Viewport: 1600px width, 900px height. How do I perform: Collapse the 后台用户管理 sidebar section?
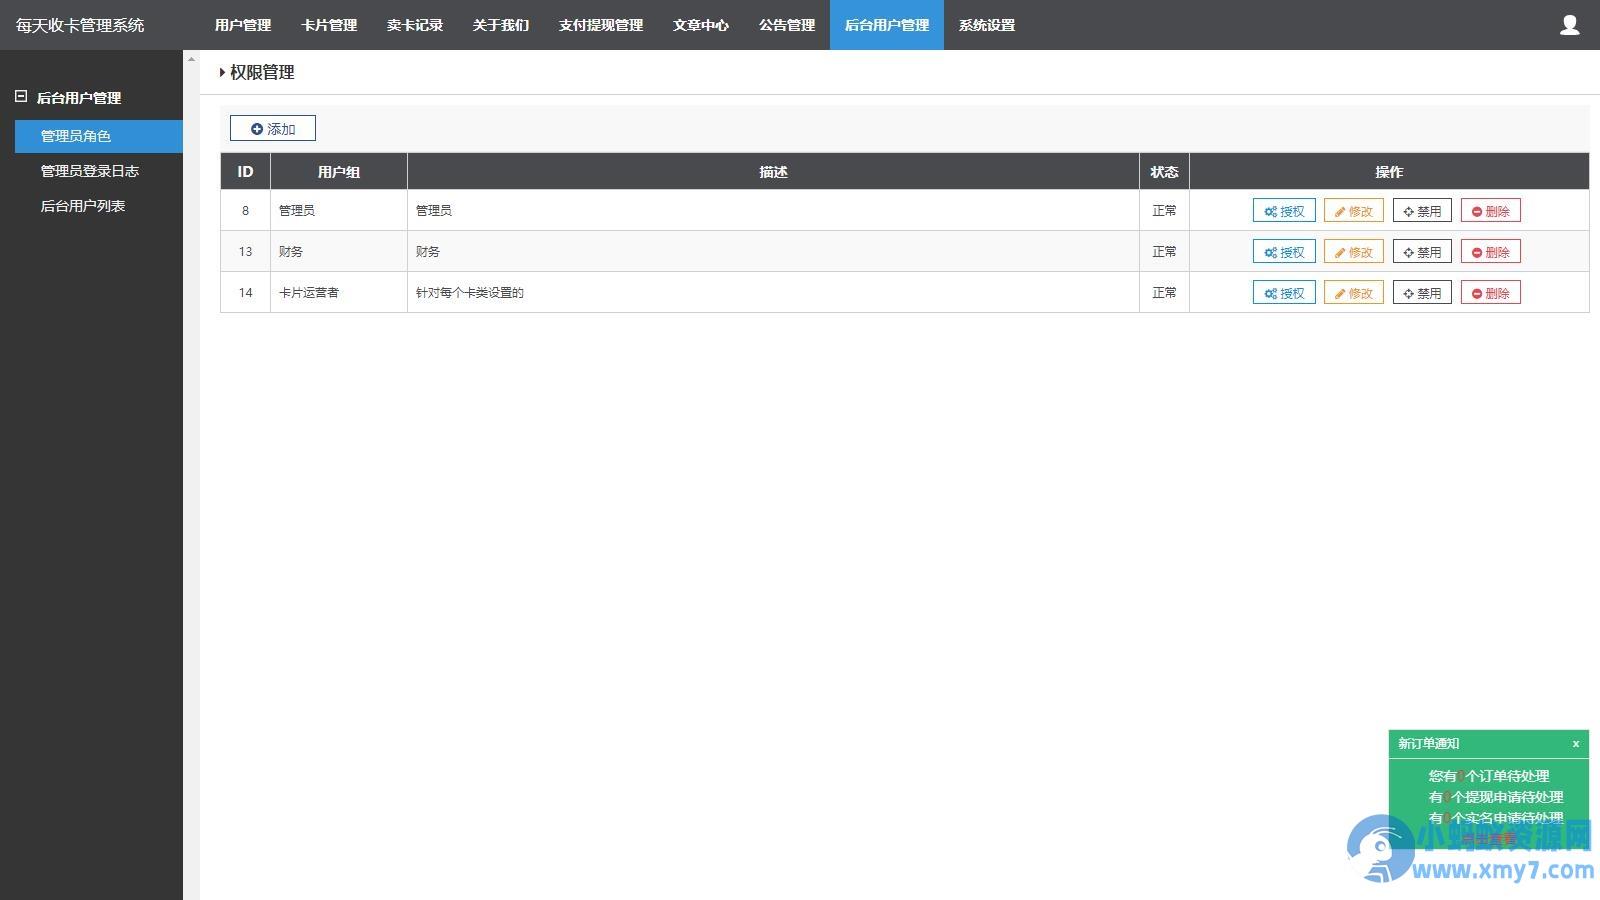coord(21,97)
